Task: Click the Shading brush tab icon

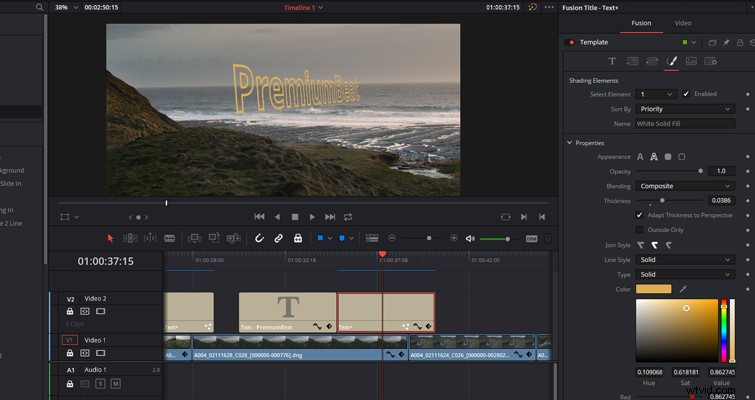Action: tap(671, 61)
